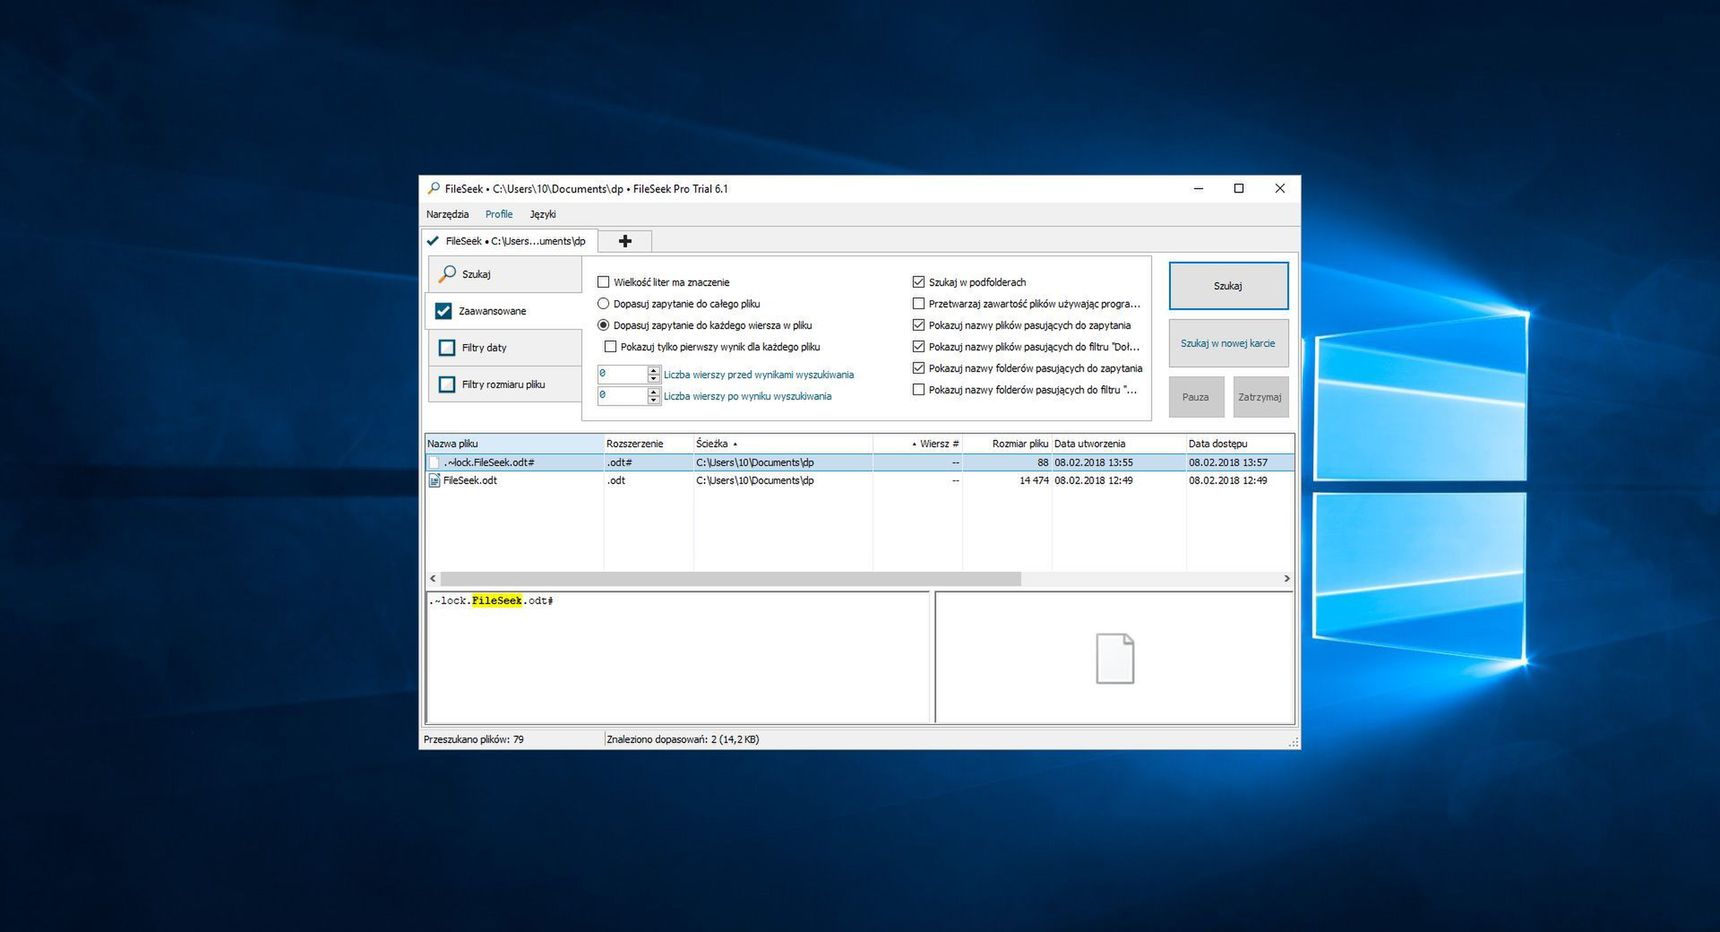Select the 'FileSeek.odt' result row
The height and width of the screenshot is (932, 1720).
pos(859,481)
